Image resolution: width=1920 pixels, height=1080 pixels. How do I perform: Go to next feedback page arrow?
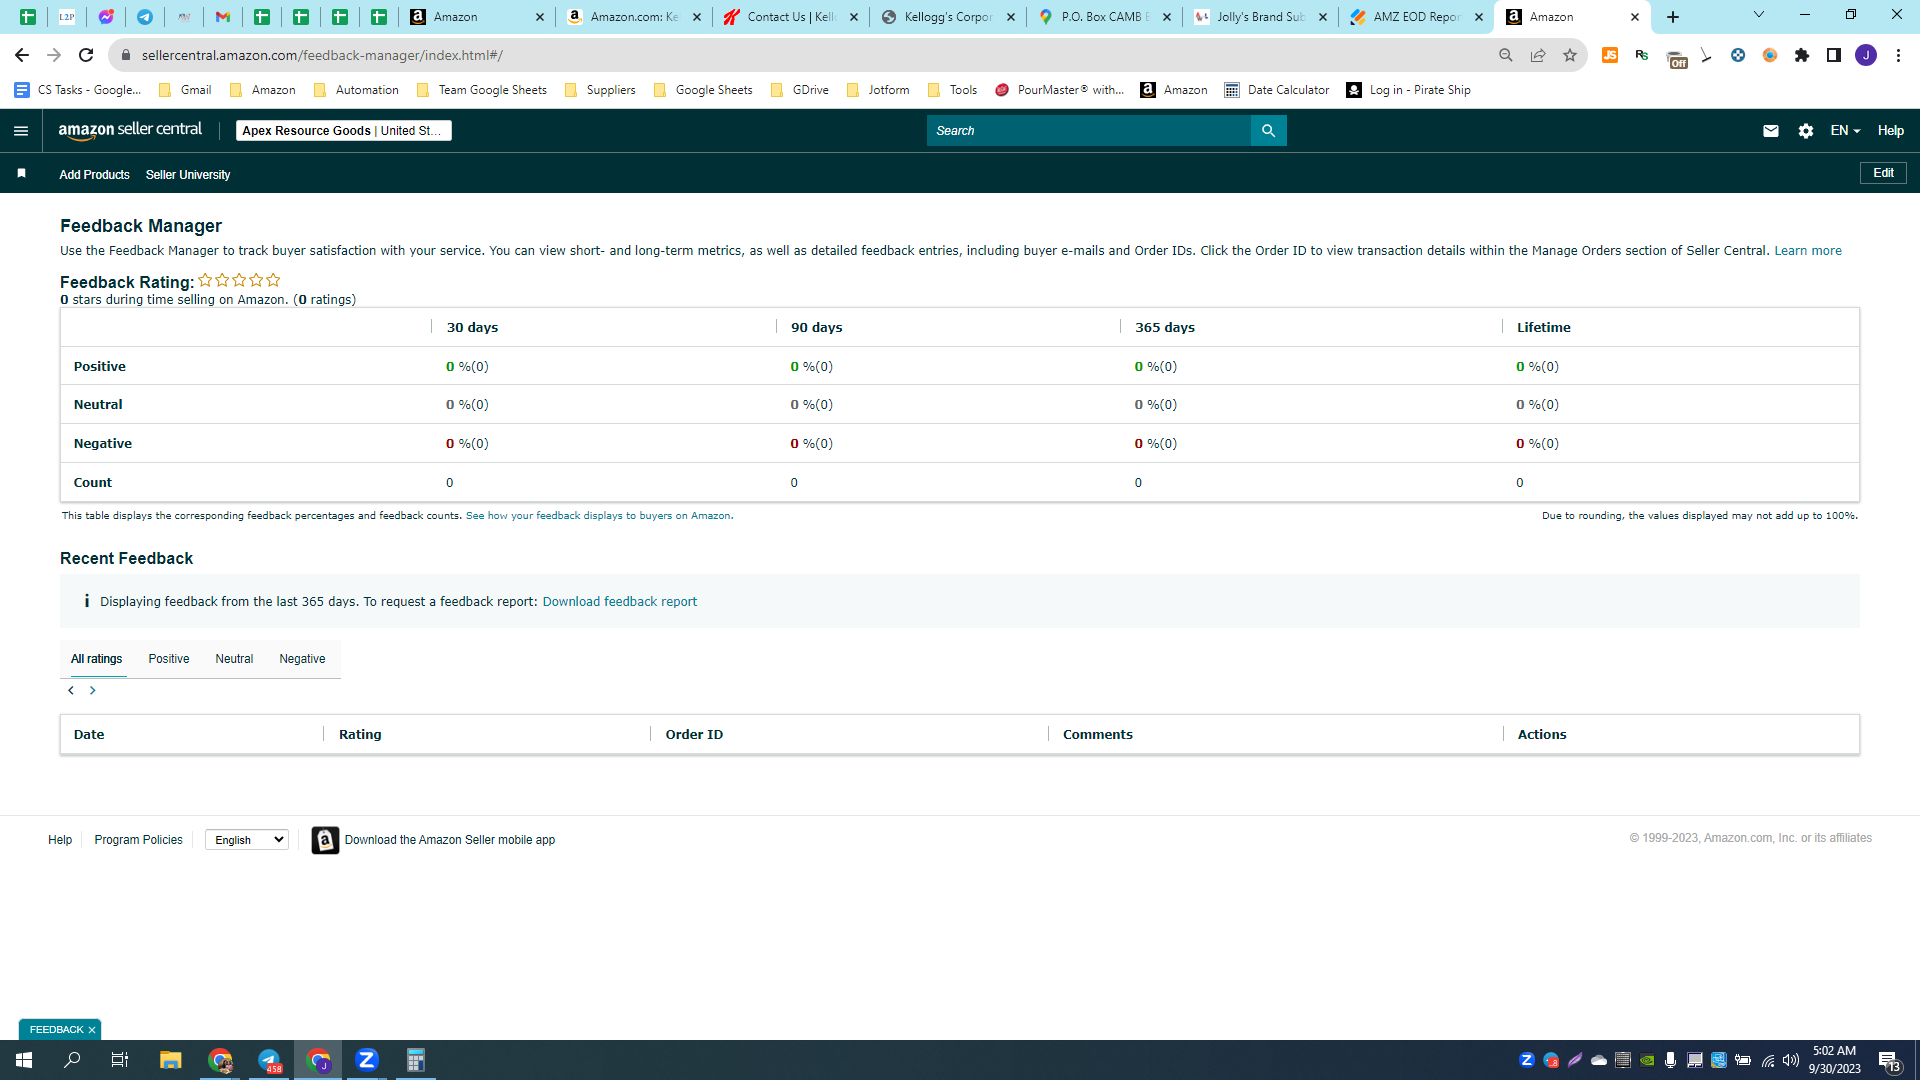click(x=93, y=691)
